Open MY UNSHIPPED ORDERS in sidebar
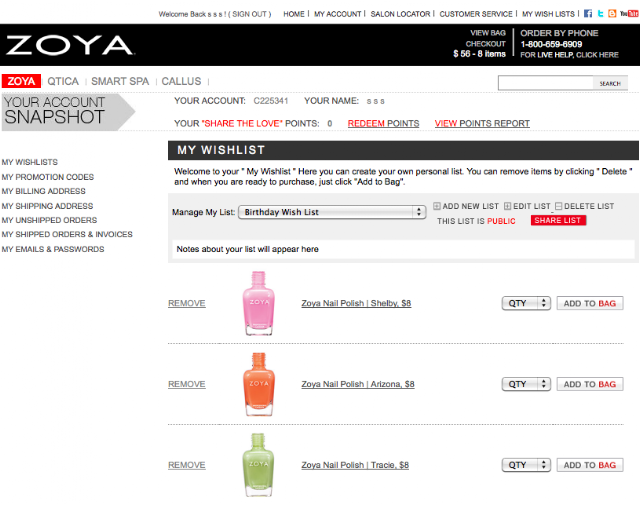The image size is (640, 505). 49,220
